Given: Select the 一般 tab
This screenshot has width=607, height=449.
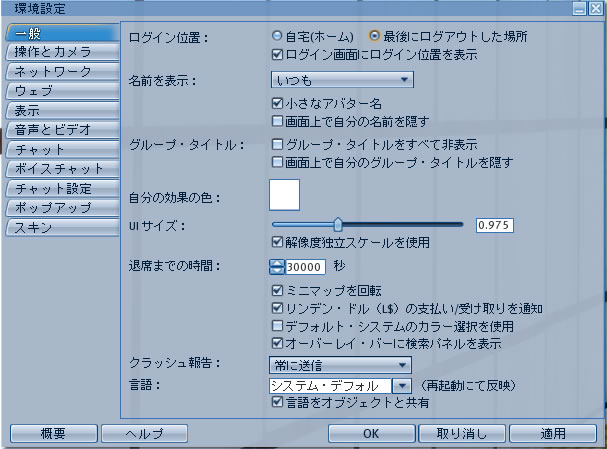Looking at the screenshot, I should pos(63,33).
